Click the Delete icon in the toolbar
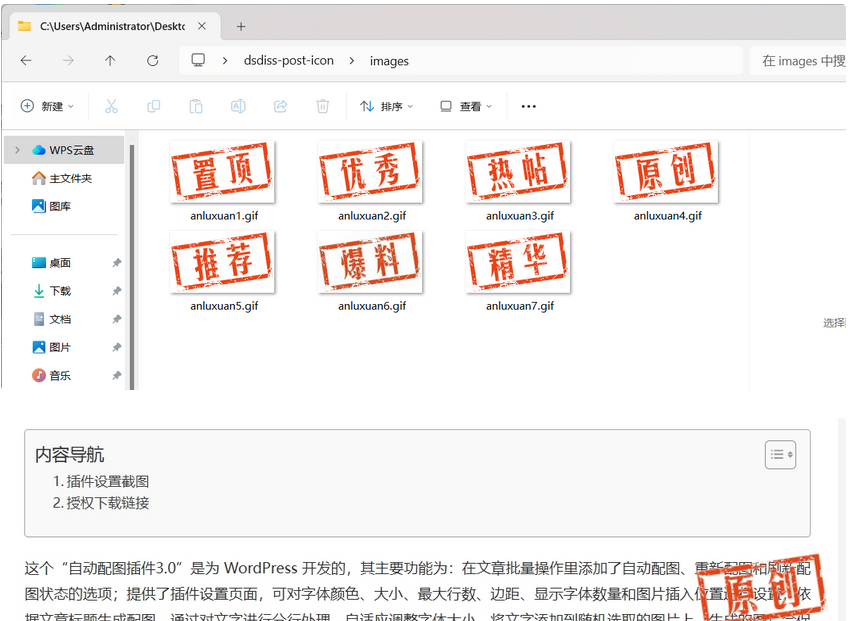855x621 pixels. [322, 106]
